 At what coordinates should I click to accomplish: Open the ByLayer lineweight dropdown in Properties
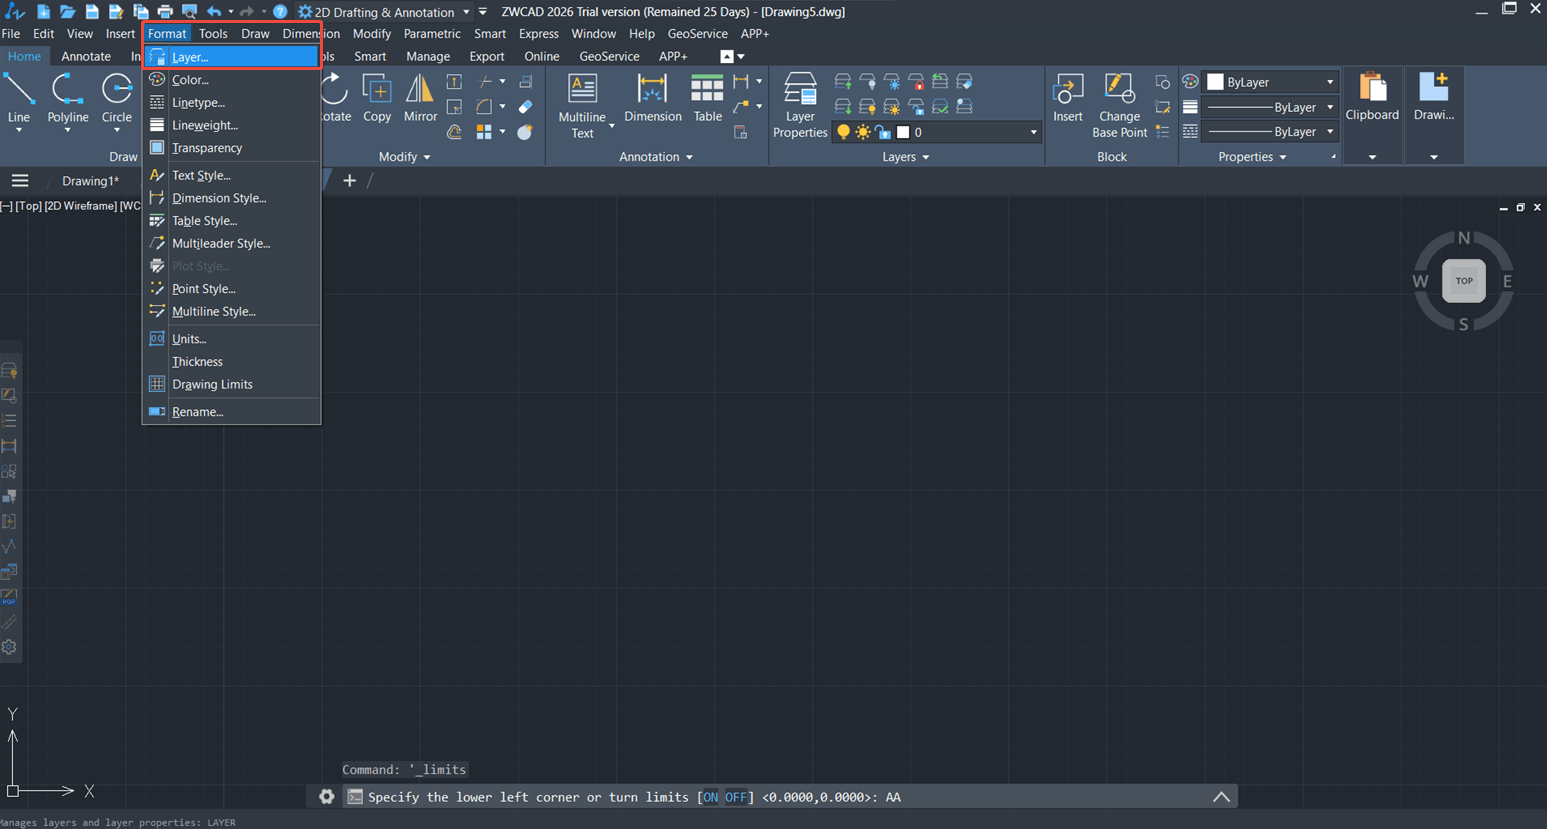tap(1330, 107)
